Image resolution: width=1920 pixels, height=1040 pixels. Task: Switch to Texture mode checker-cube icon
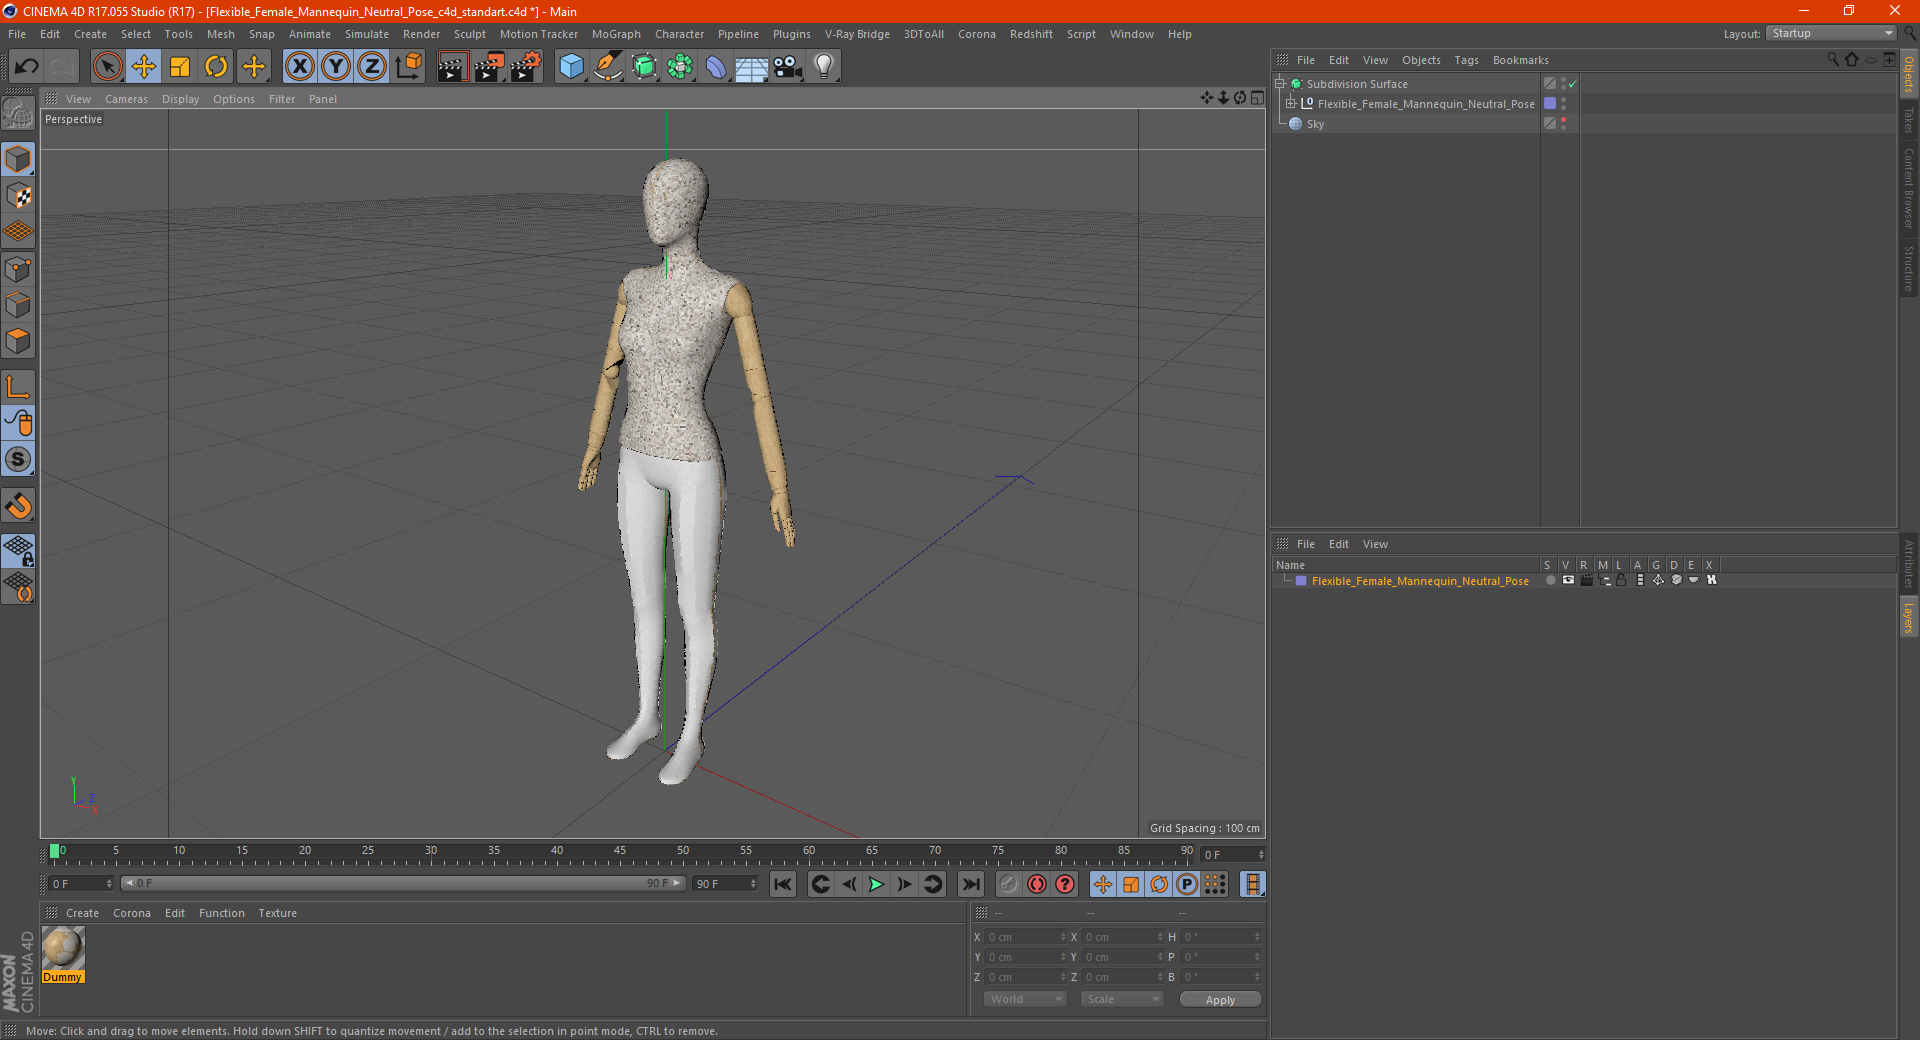pos(18,196)
